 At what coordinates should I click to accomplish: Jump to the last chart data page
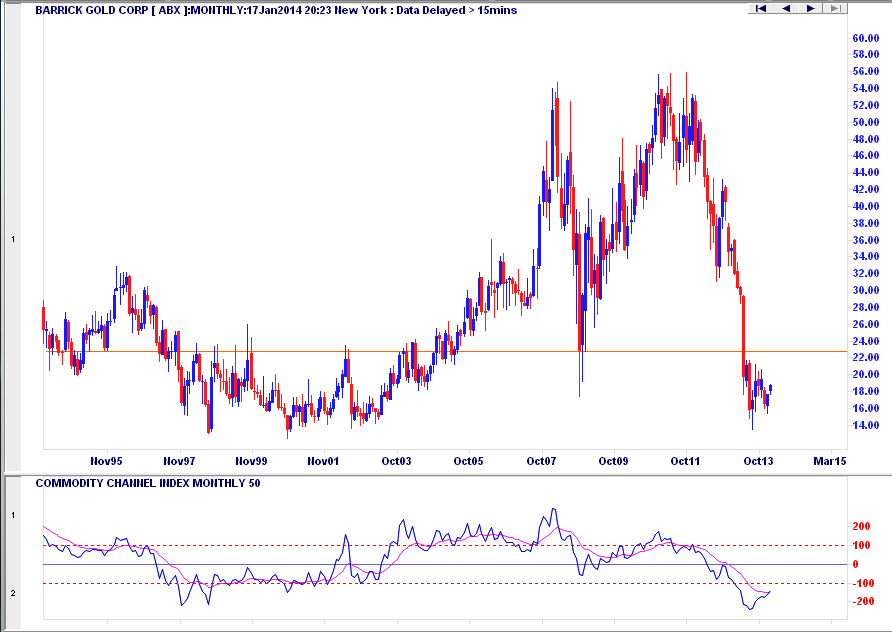(x=835, y=9)
